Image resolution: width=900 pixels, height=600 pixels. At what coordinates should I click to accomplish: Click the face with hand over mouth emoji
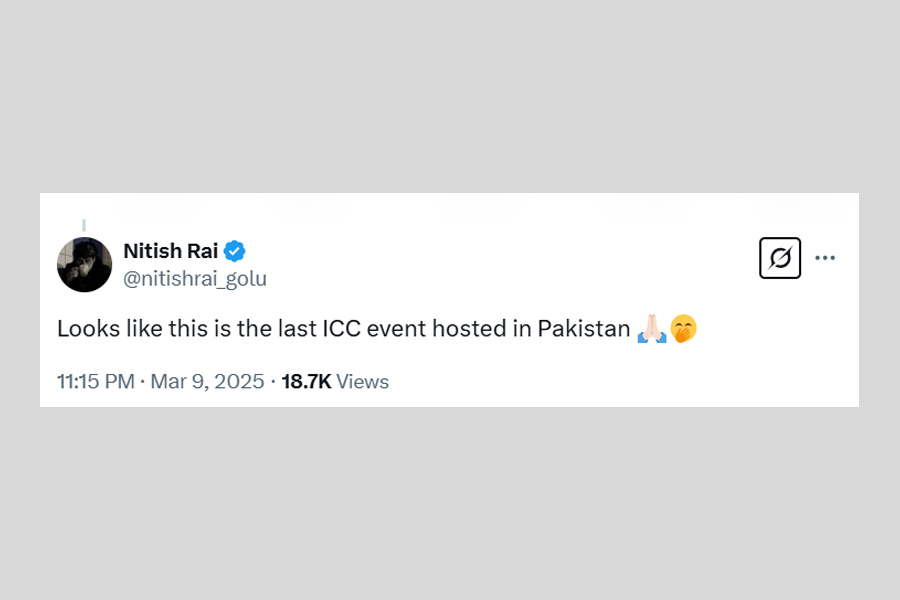683,328
